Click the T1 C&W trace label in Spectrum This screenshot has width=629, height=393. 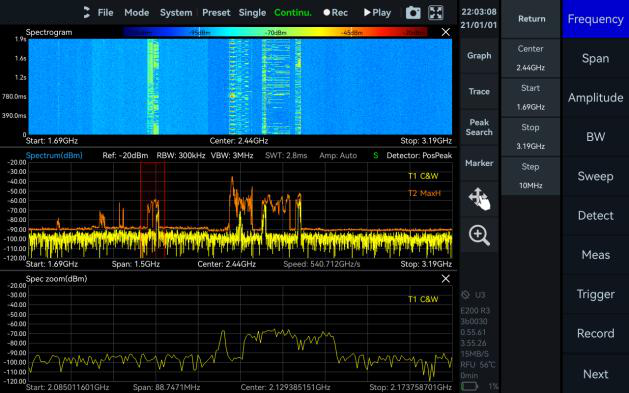tap(423, 176)
